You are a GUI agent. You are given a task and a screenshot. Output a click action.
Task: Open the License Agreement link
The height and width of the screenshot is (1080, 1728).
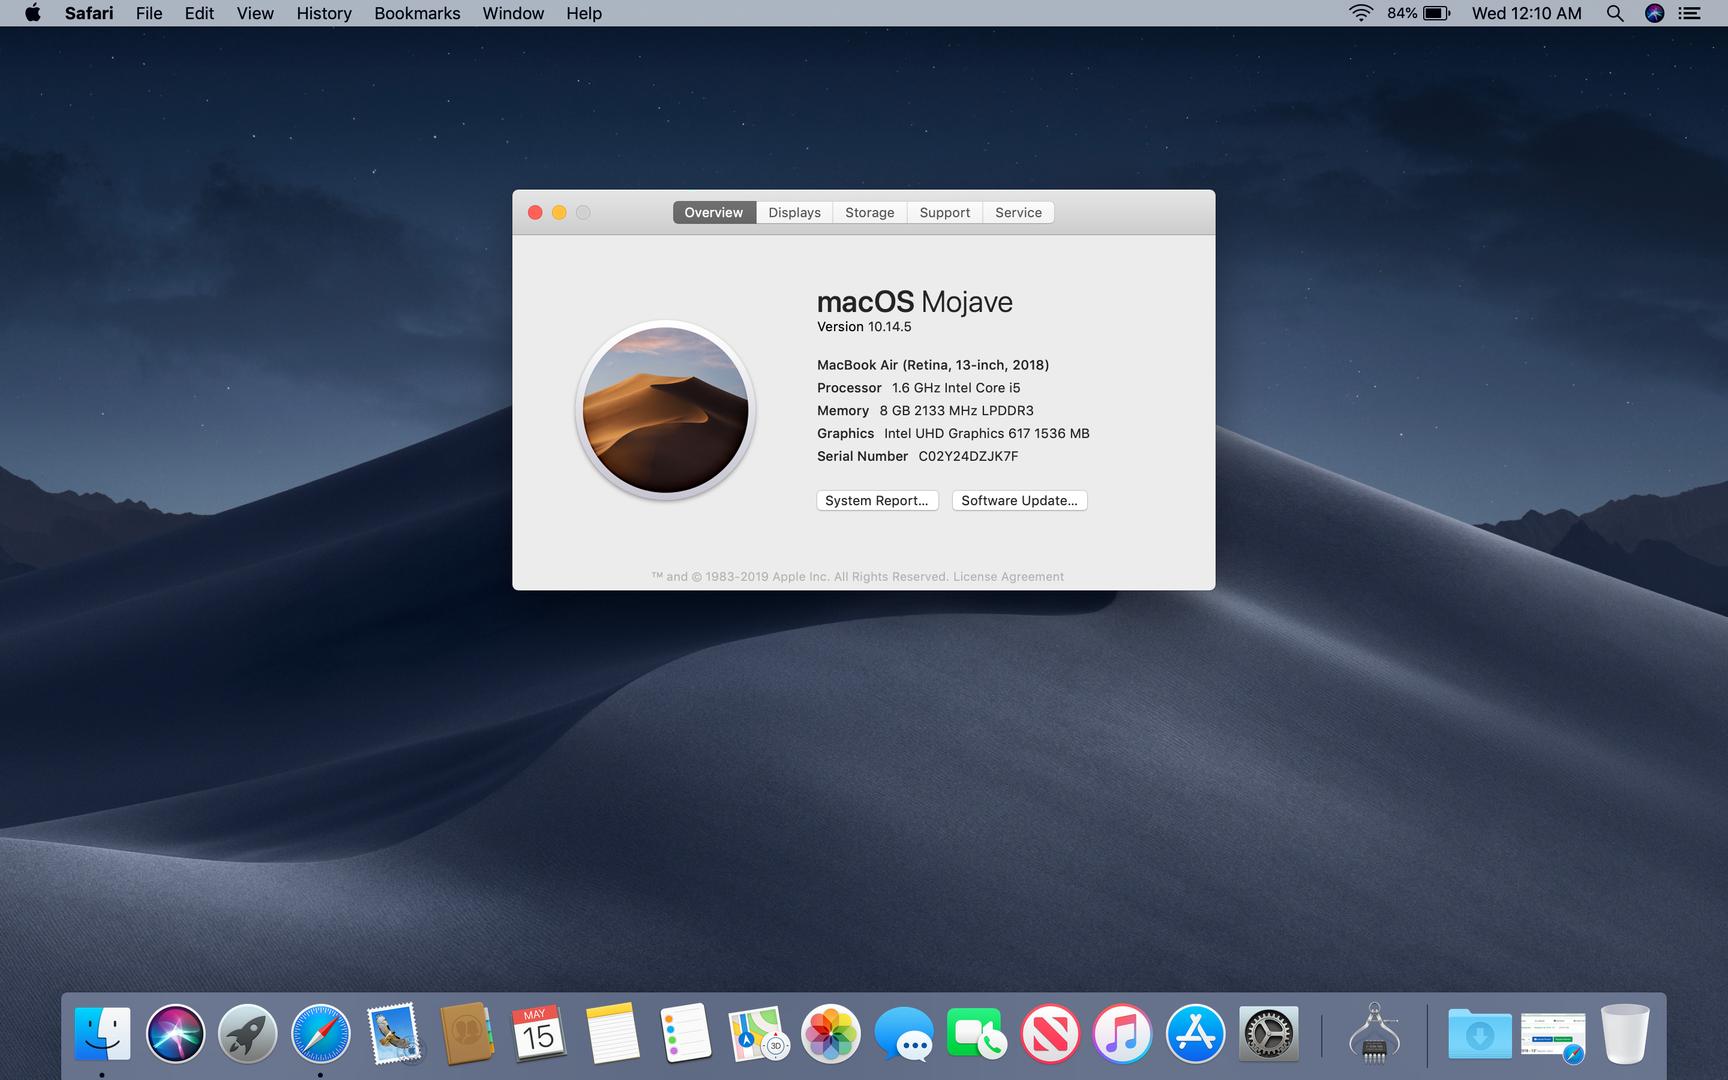[1008, 576]
